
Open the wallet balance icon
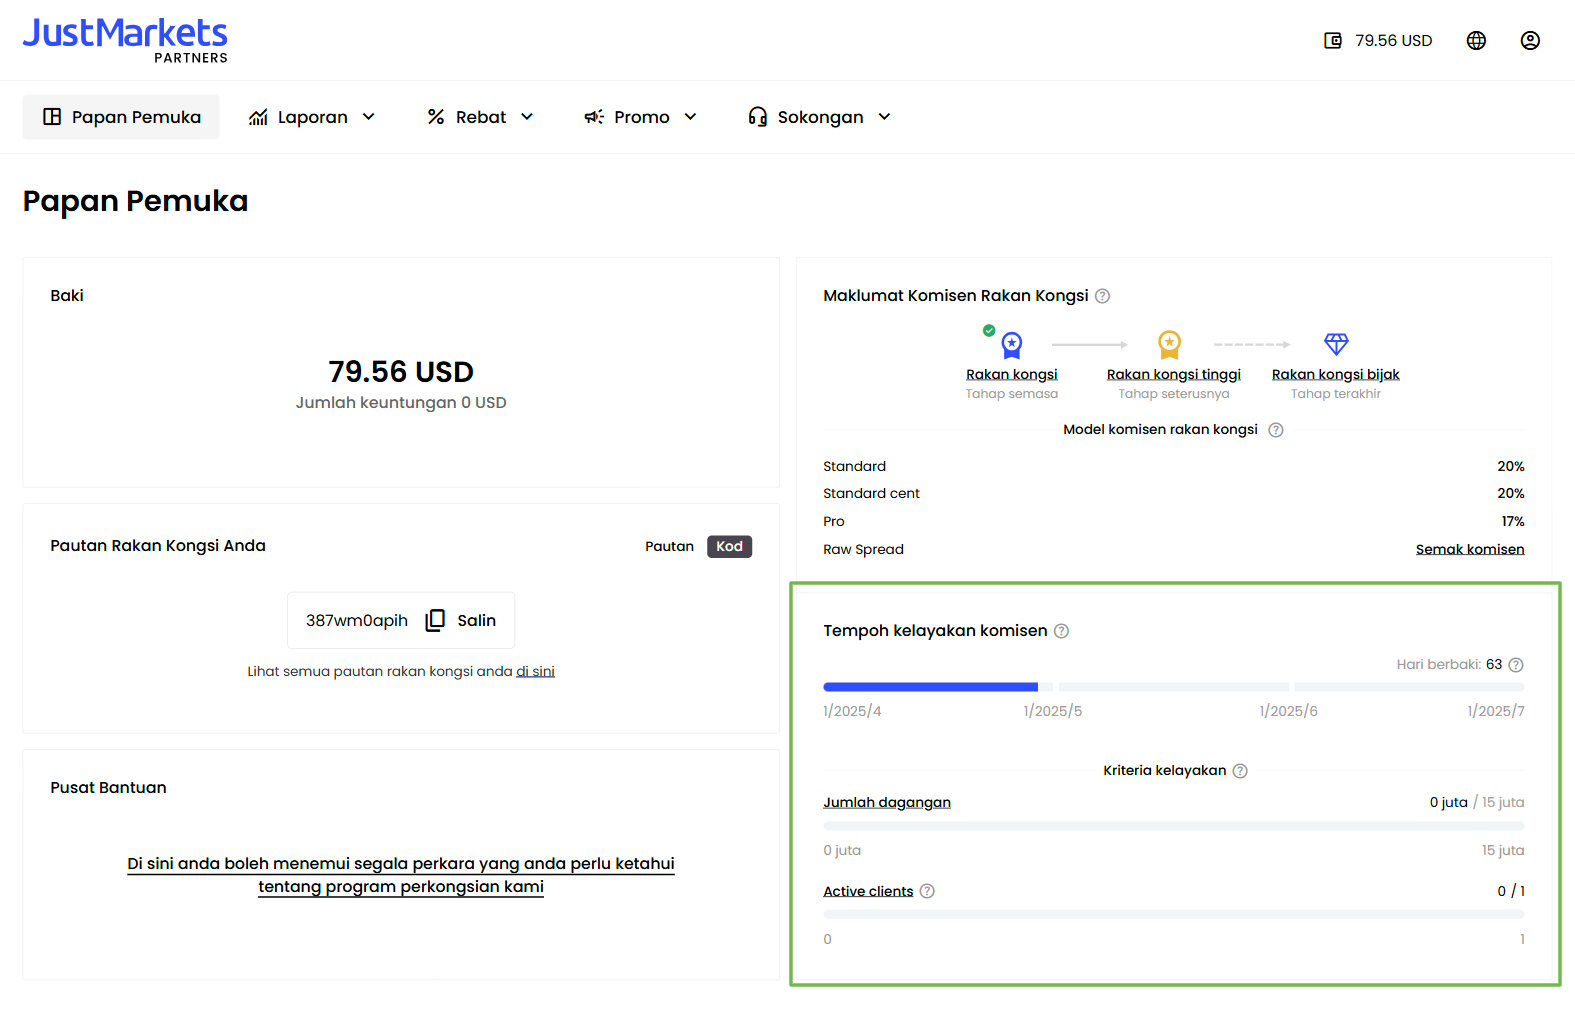(x=1332, y=41)
